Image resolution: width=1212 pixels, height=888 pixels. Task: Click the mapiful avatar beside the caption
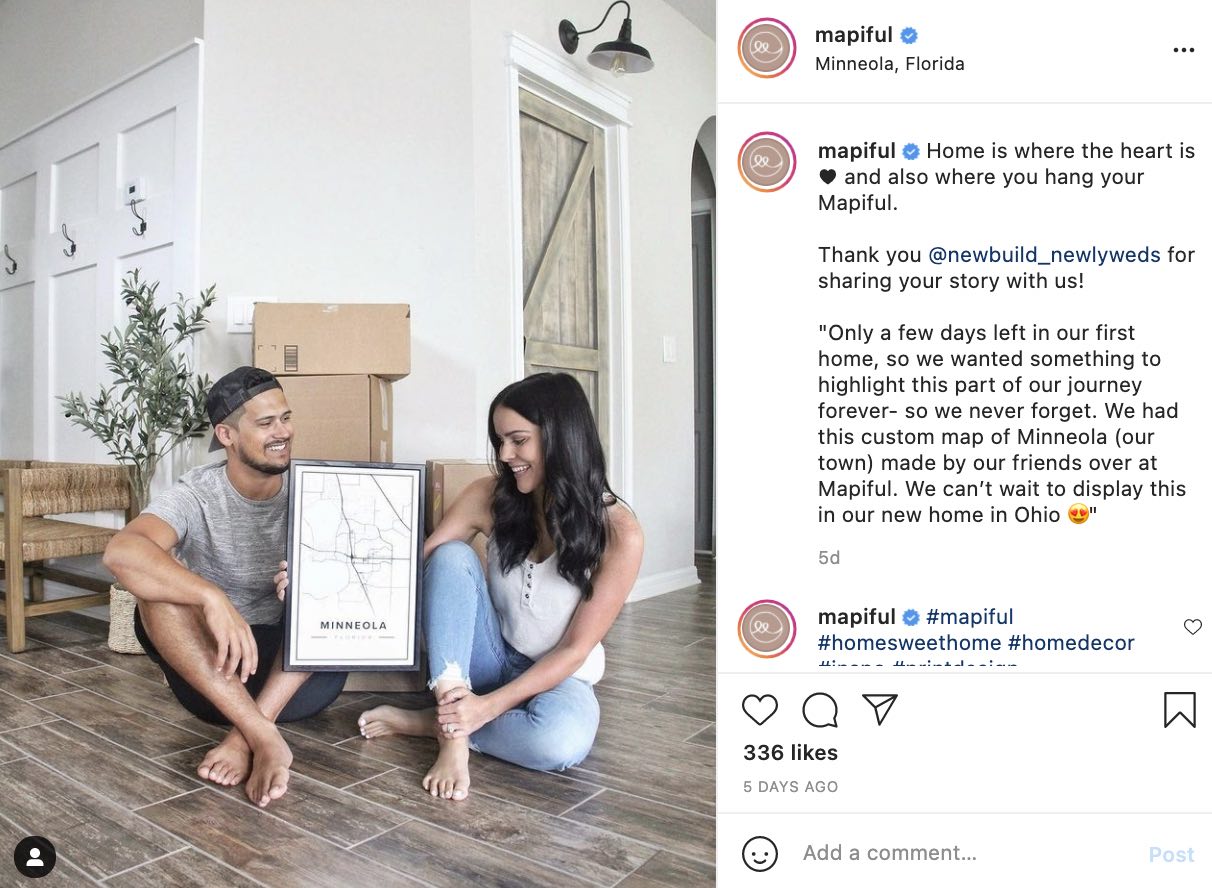coord(767,162)
